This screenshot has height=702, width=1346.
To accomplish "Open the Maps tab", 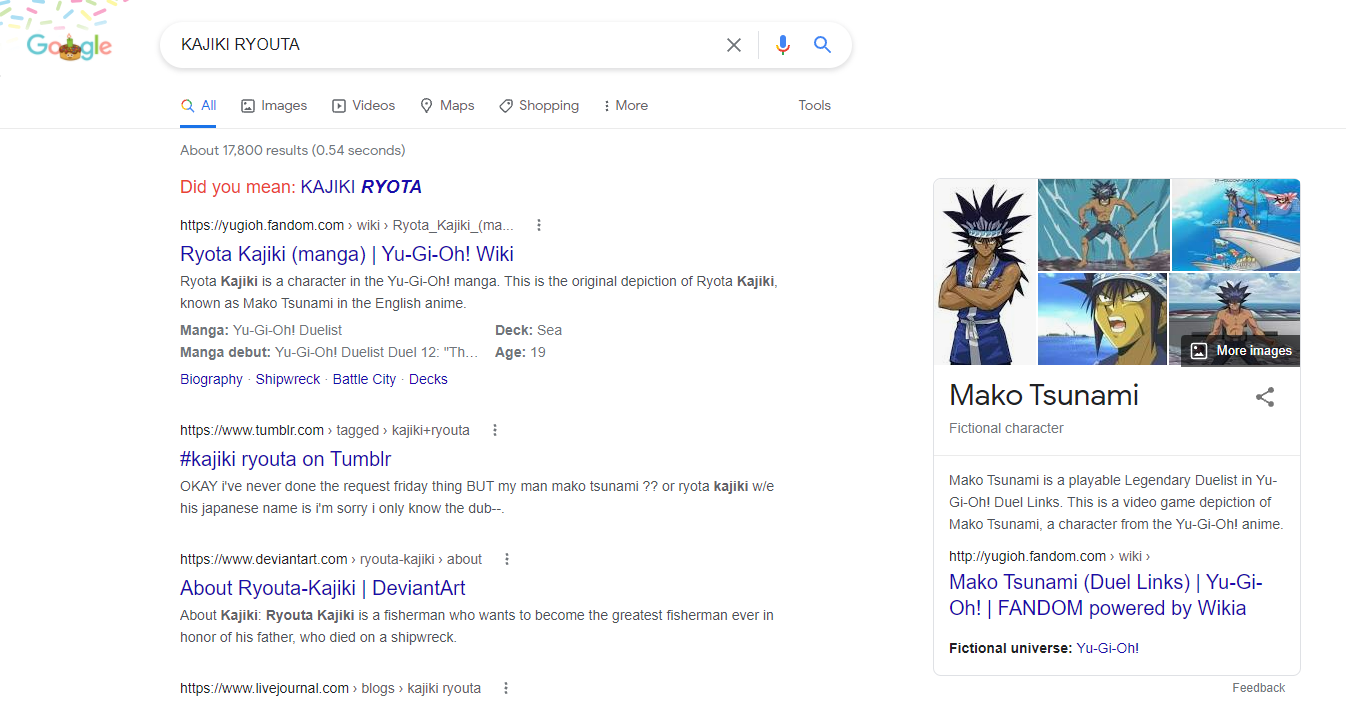I will 447,105.
